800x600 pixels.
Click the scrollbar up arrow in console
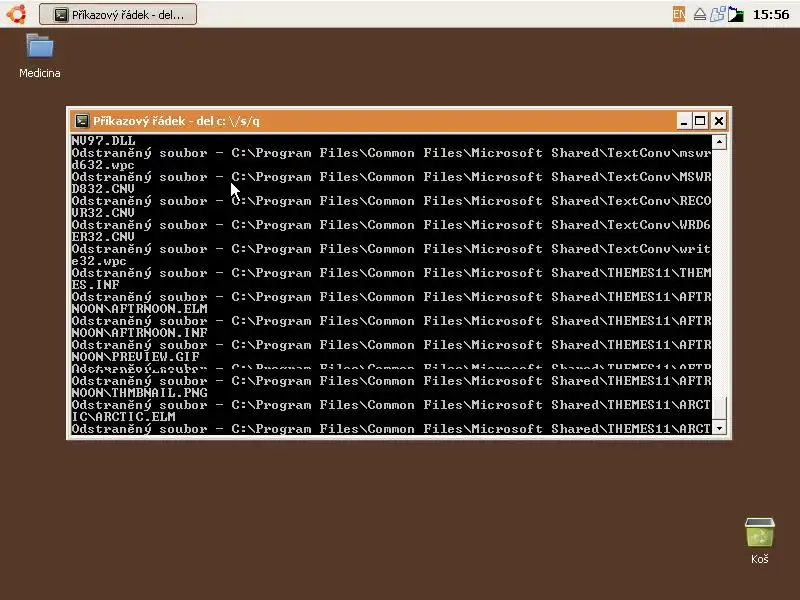(x=719, y=142)
